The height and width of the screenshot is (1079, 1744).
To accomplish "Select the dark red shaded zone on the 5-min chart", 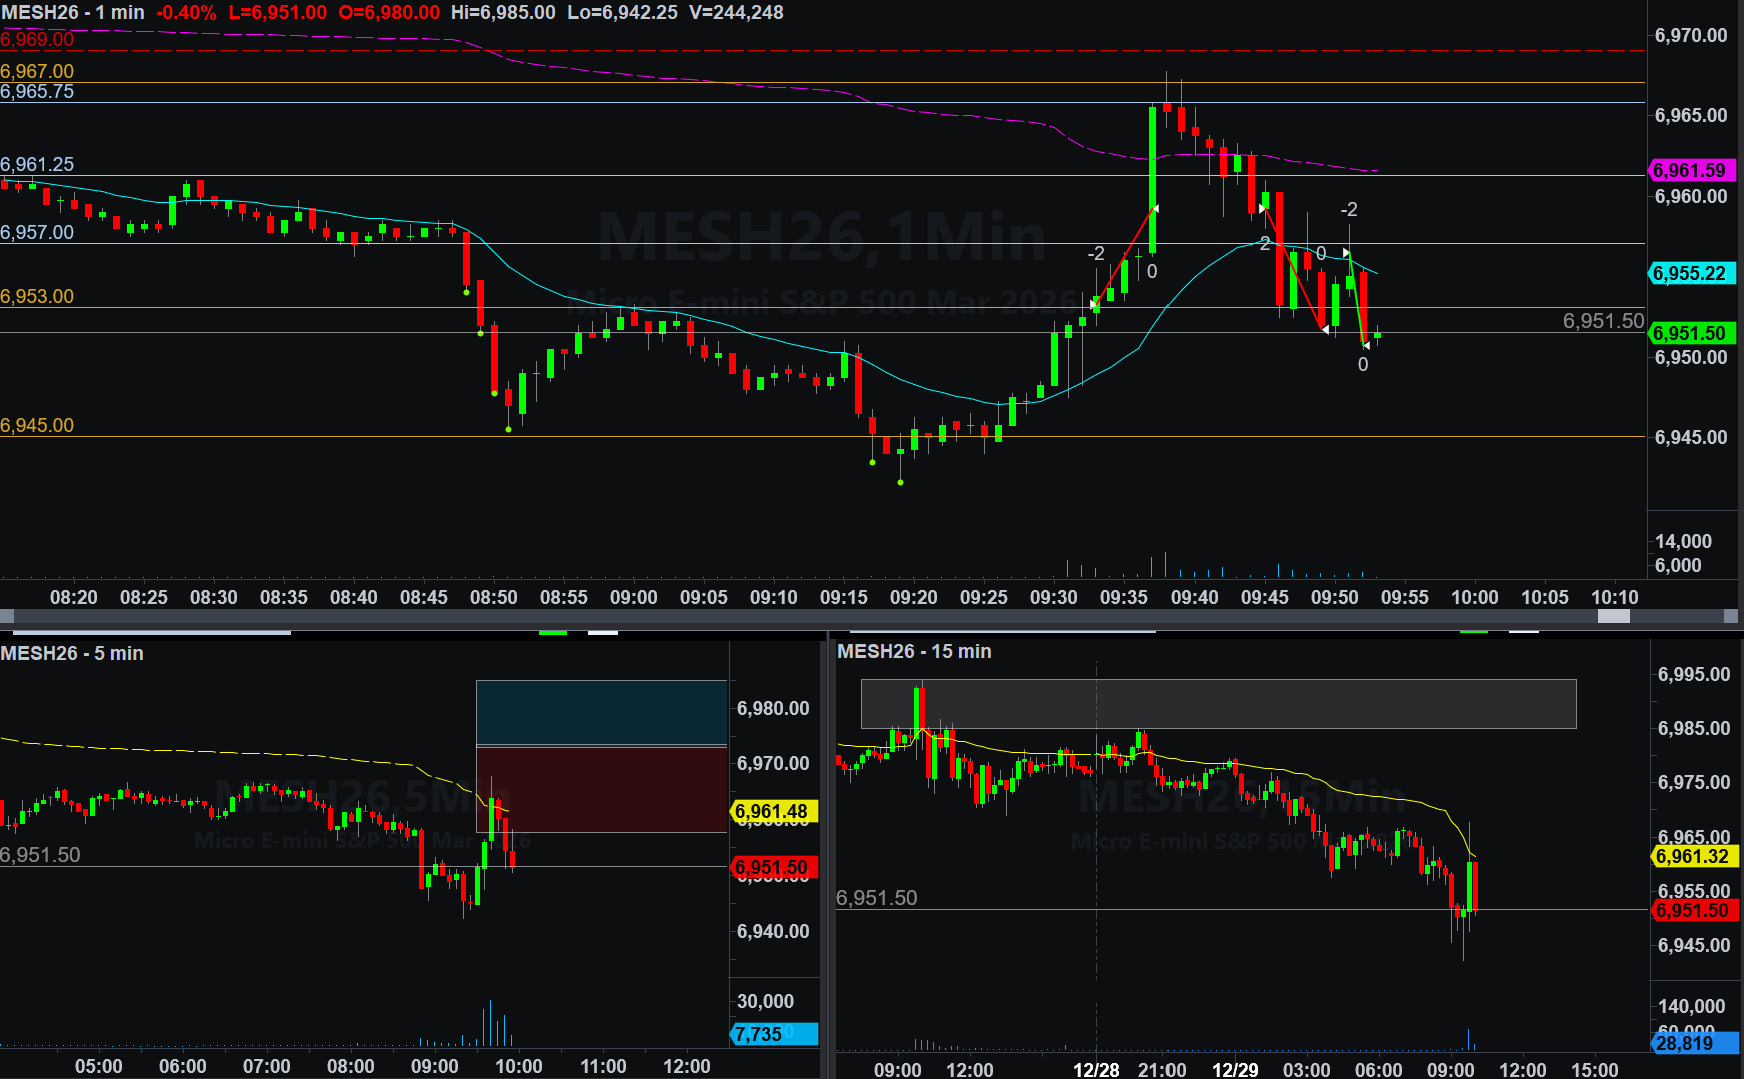I will point(601,789).
